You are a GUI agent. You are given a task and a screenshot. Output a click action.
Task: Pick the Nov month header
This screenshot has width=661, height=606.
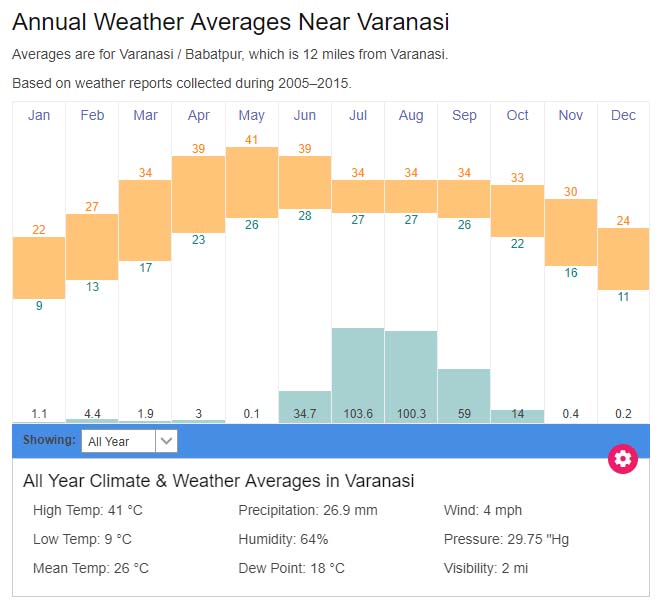pos(571,115)
